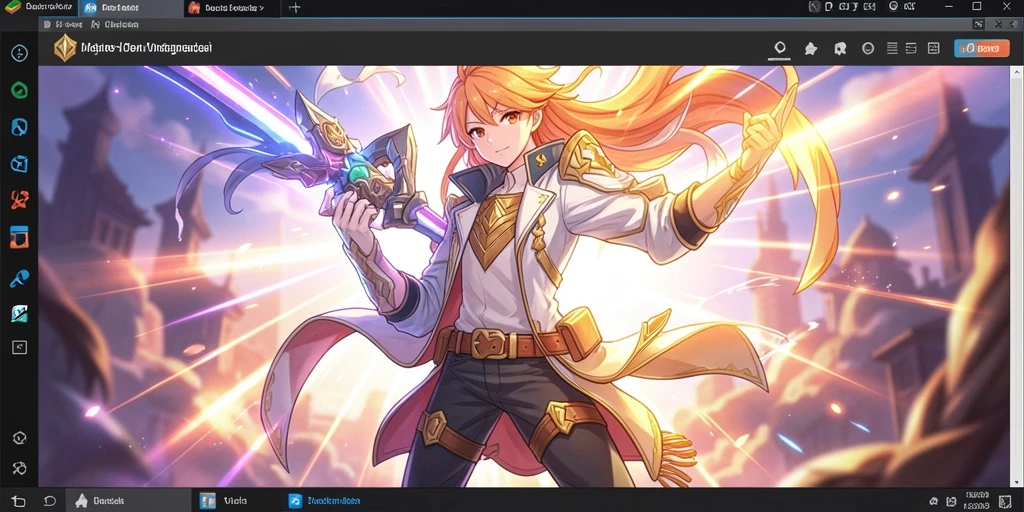Screen dimensions: 1024x512
Task: Open the blue rounded icon below green one
Action: [x=20, y=127]
